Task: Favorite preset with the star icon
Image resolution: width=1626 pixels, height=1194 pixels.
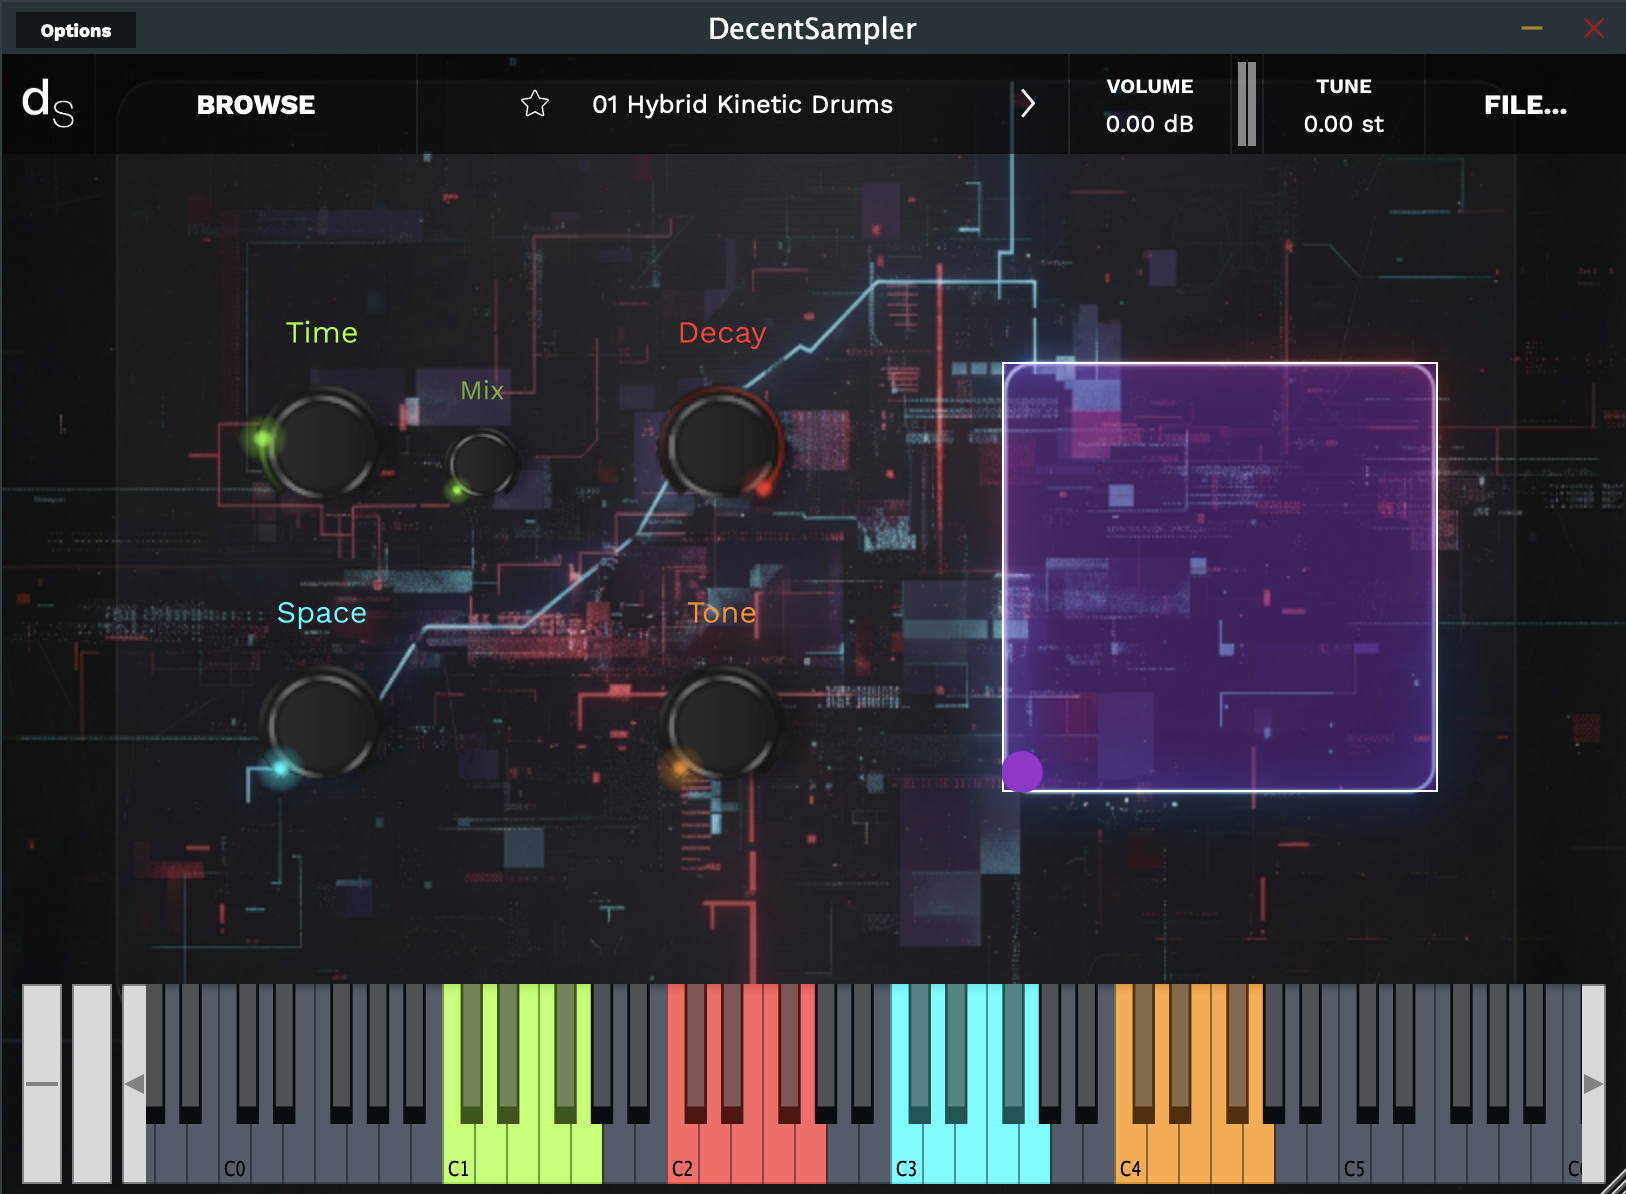Action: (x=535, y=104)
